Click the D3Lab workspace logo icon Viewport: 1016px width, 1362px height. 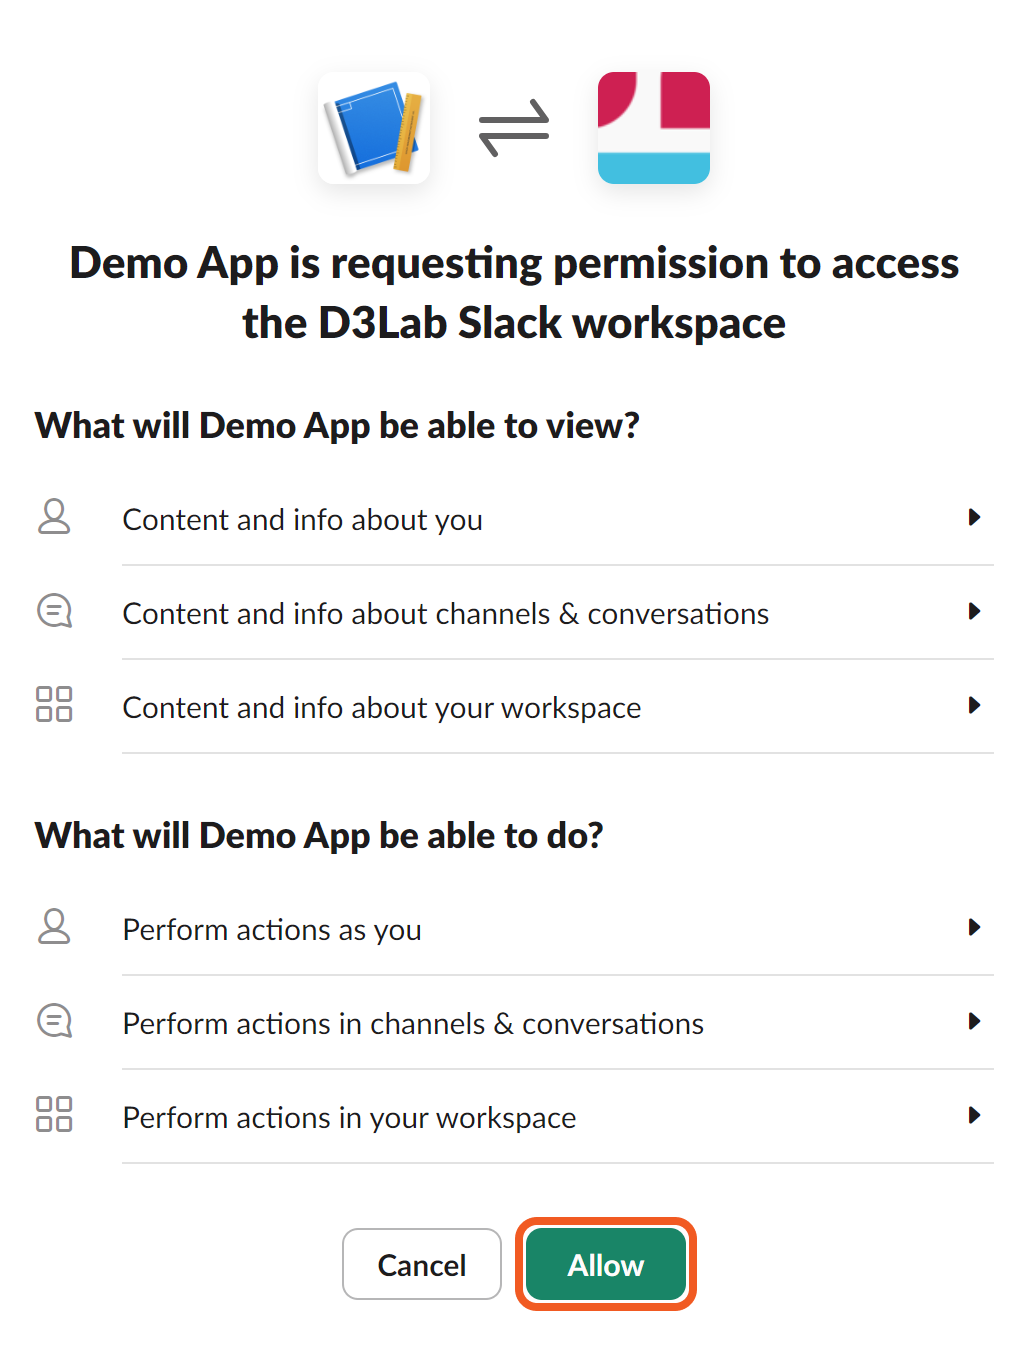pos(653,128)
